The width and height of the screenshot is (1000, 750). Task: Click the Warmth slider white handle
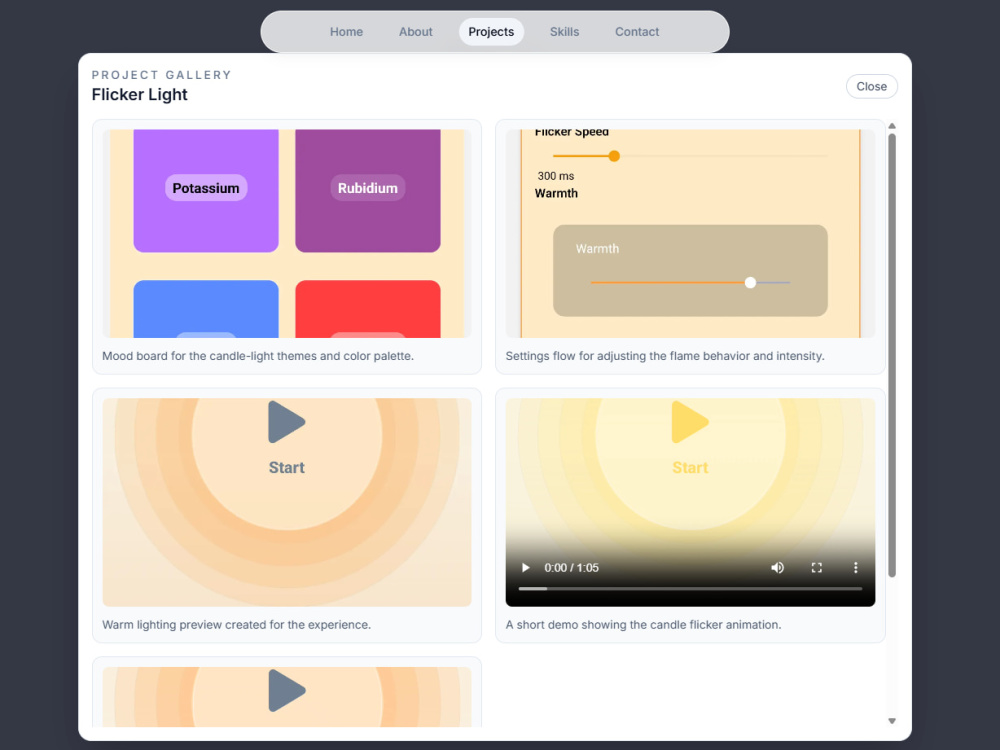point(751,283)
